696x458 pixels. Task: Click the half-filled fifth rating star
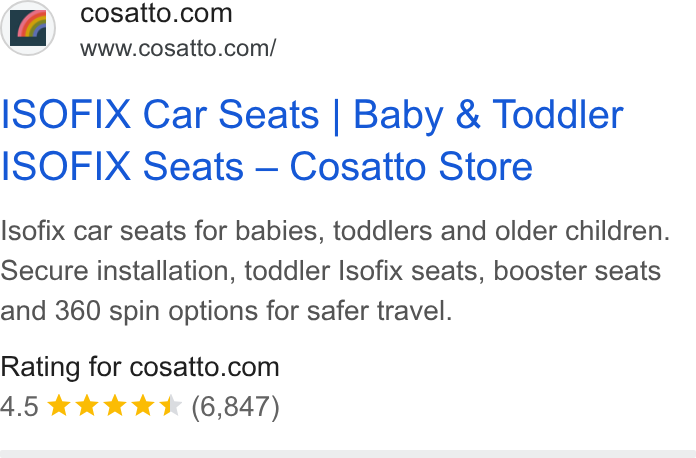point(171,406)
